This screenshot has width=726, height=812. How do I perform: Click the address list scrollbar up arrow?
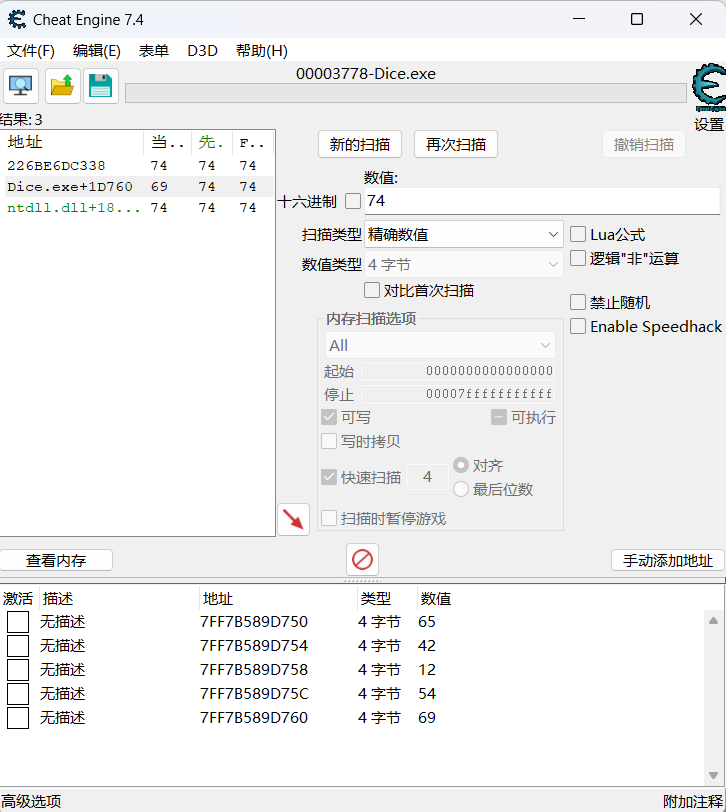714,620
